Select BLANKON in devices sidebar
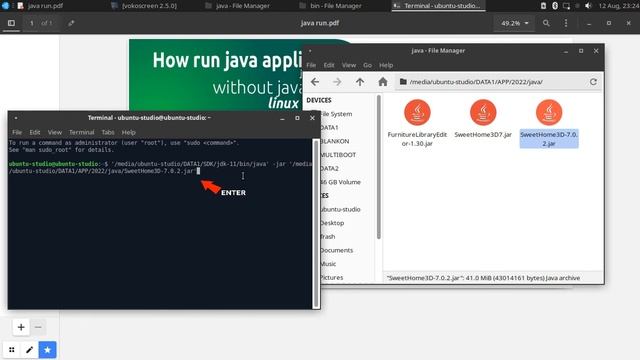640x360 pixels. point(335,141)
